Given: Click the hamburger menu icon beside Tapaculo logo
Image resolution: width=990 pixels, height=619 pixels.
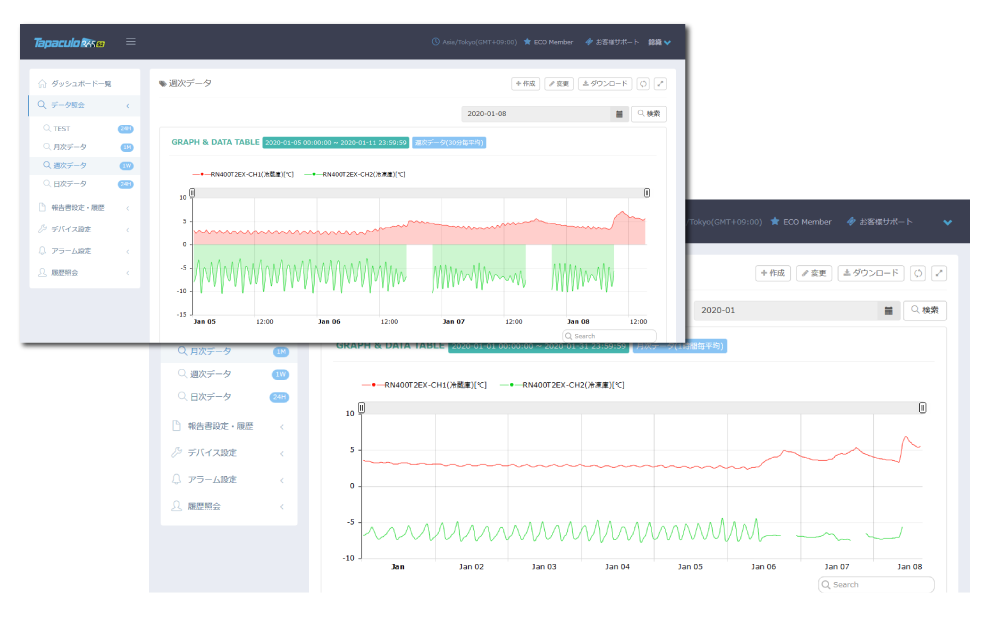Looking at the screenshot, I should (131, 42).
